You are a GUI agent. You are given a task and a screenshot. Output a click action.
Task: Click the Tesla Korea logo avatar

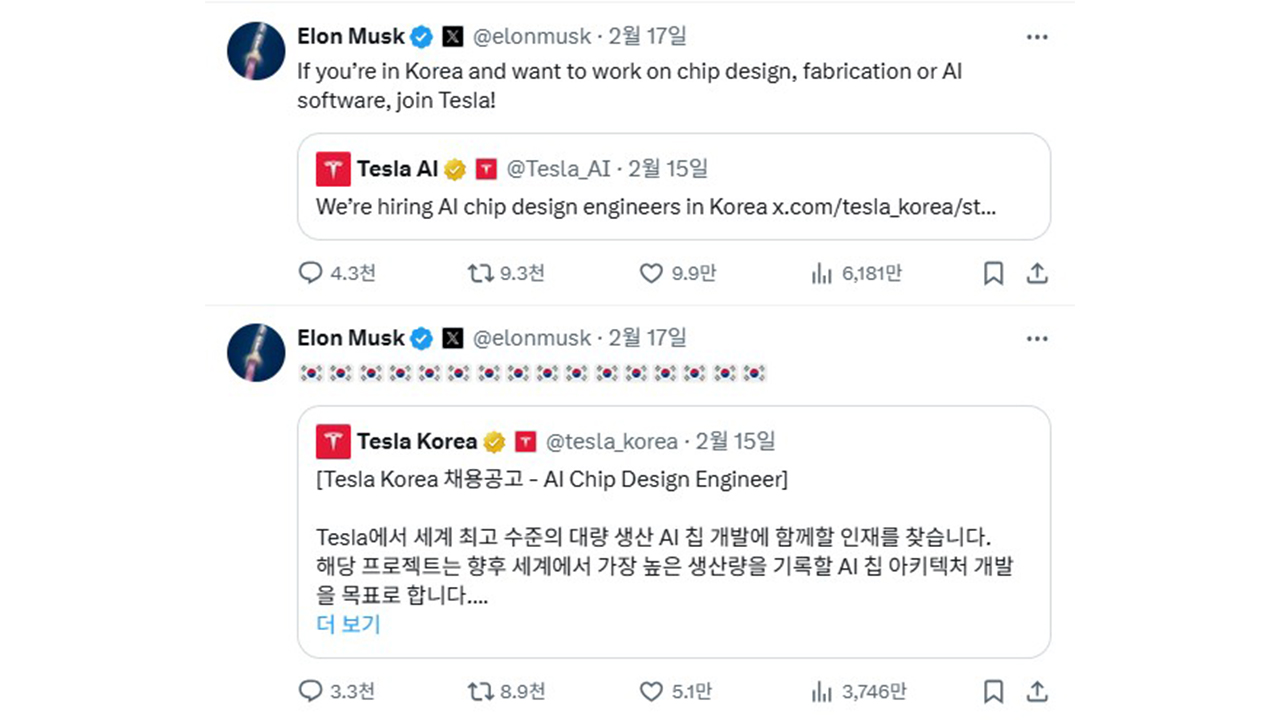[333, 441]
